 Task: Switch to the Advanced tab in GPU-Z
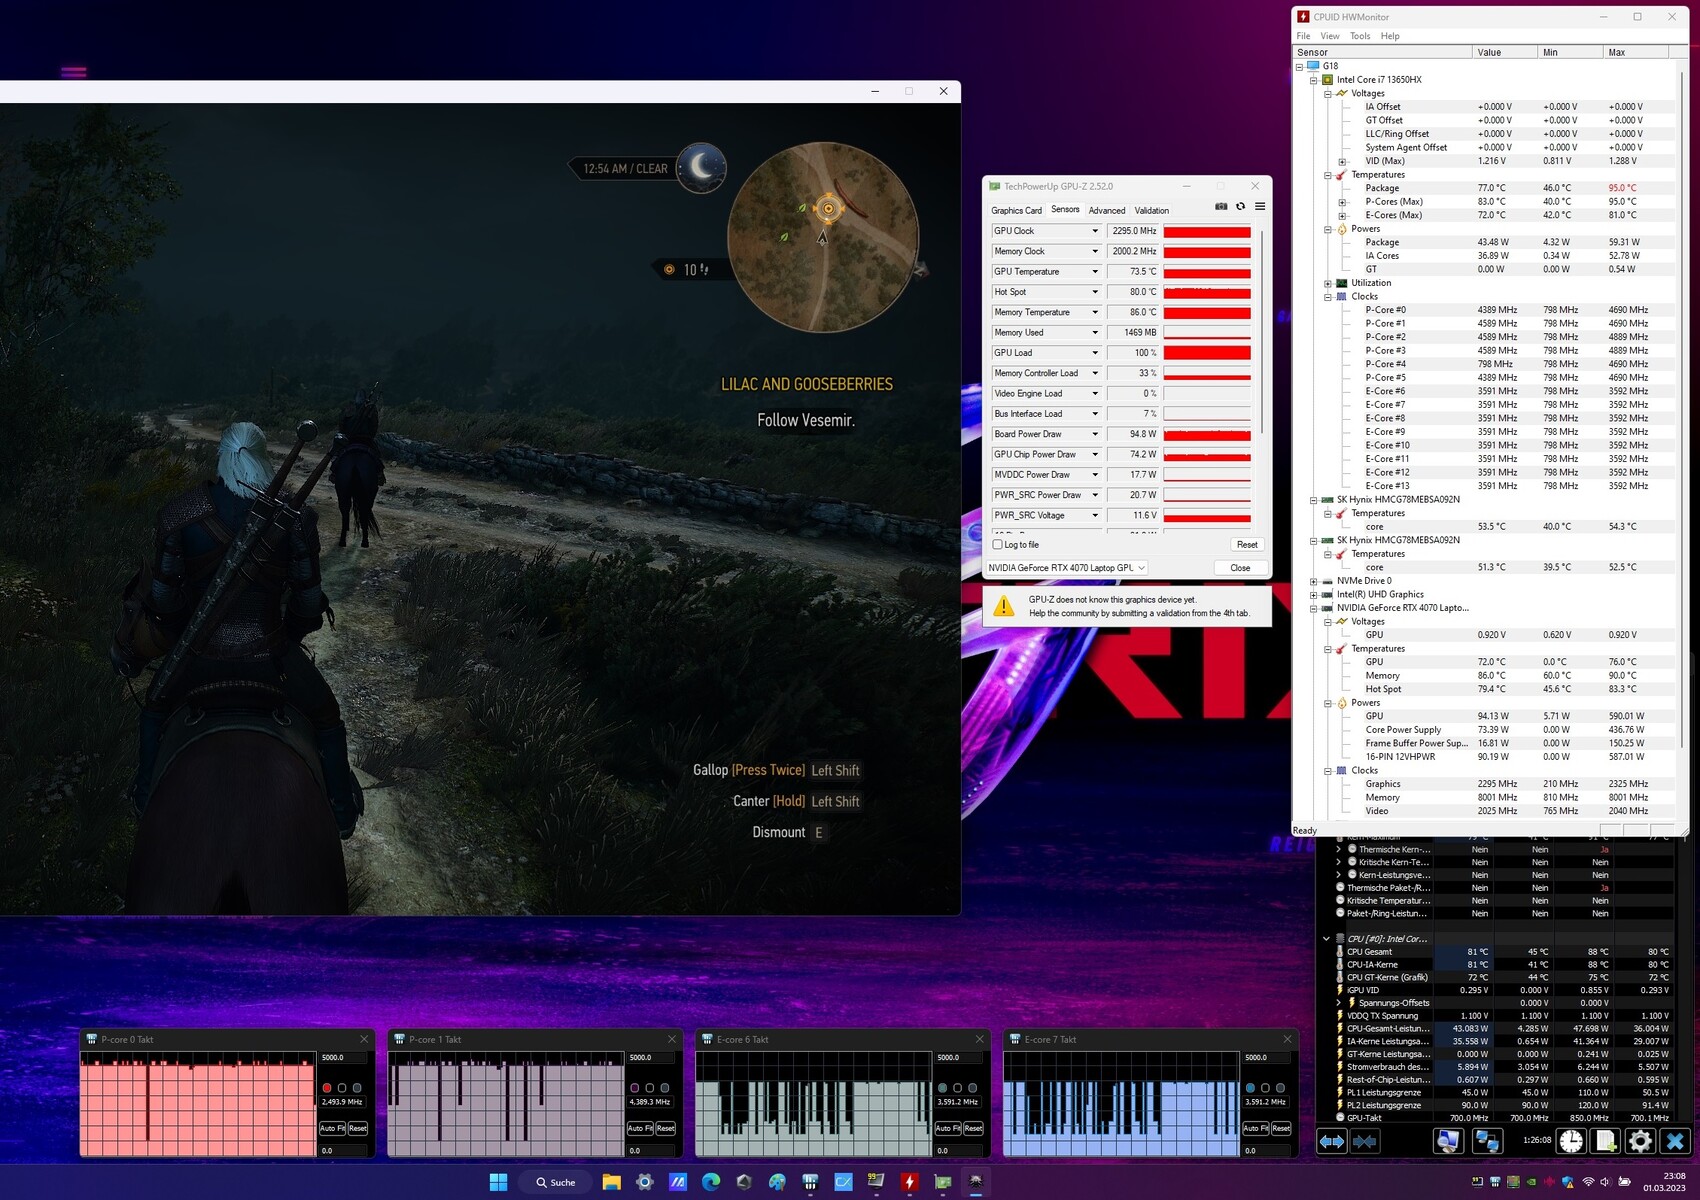(x=1106, y=211)
